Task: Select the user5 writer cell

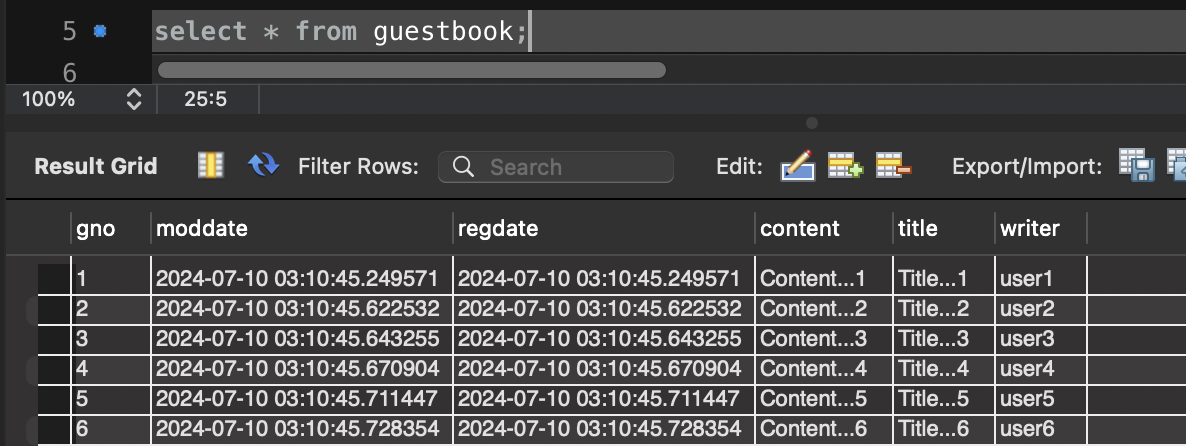Action: click(x=1041, y=398)
